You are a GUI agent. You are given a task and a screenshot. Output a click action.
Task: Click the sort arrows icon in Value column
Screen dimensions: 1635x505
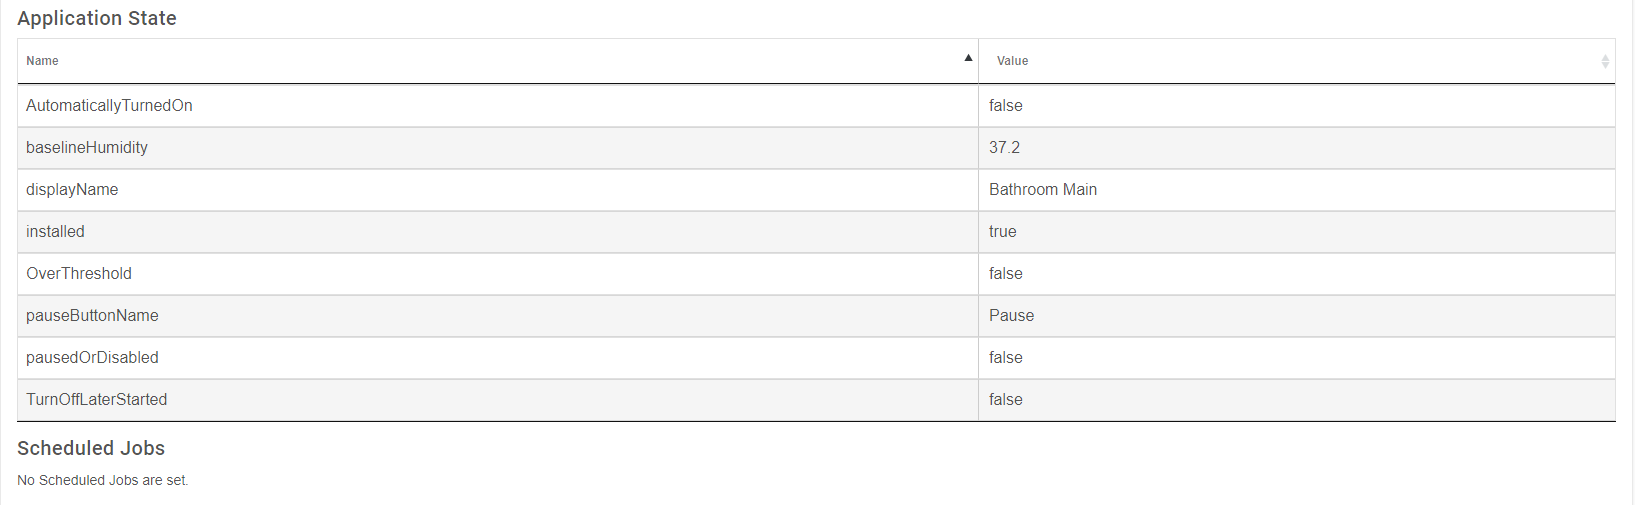tap(1605, 61)
